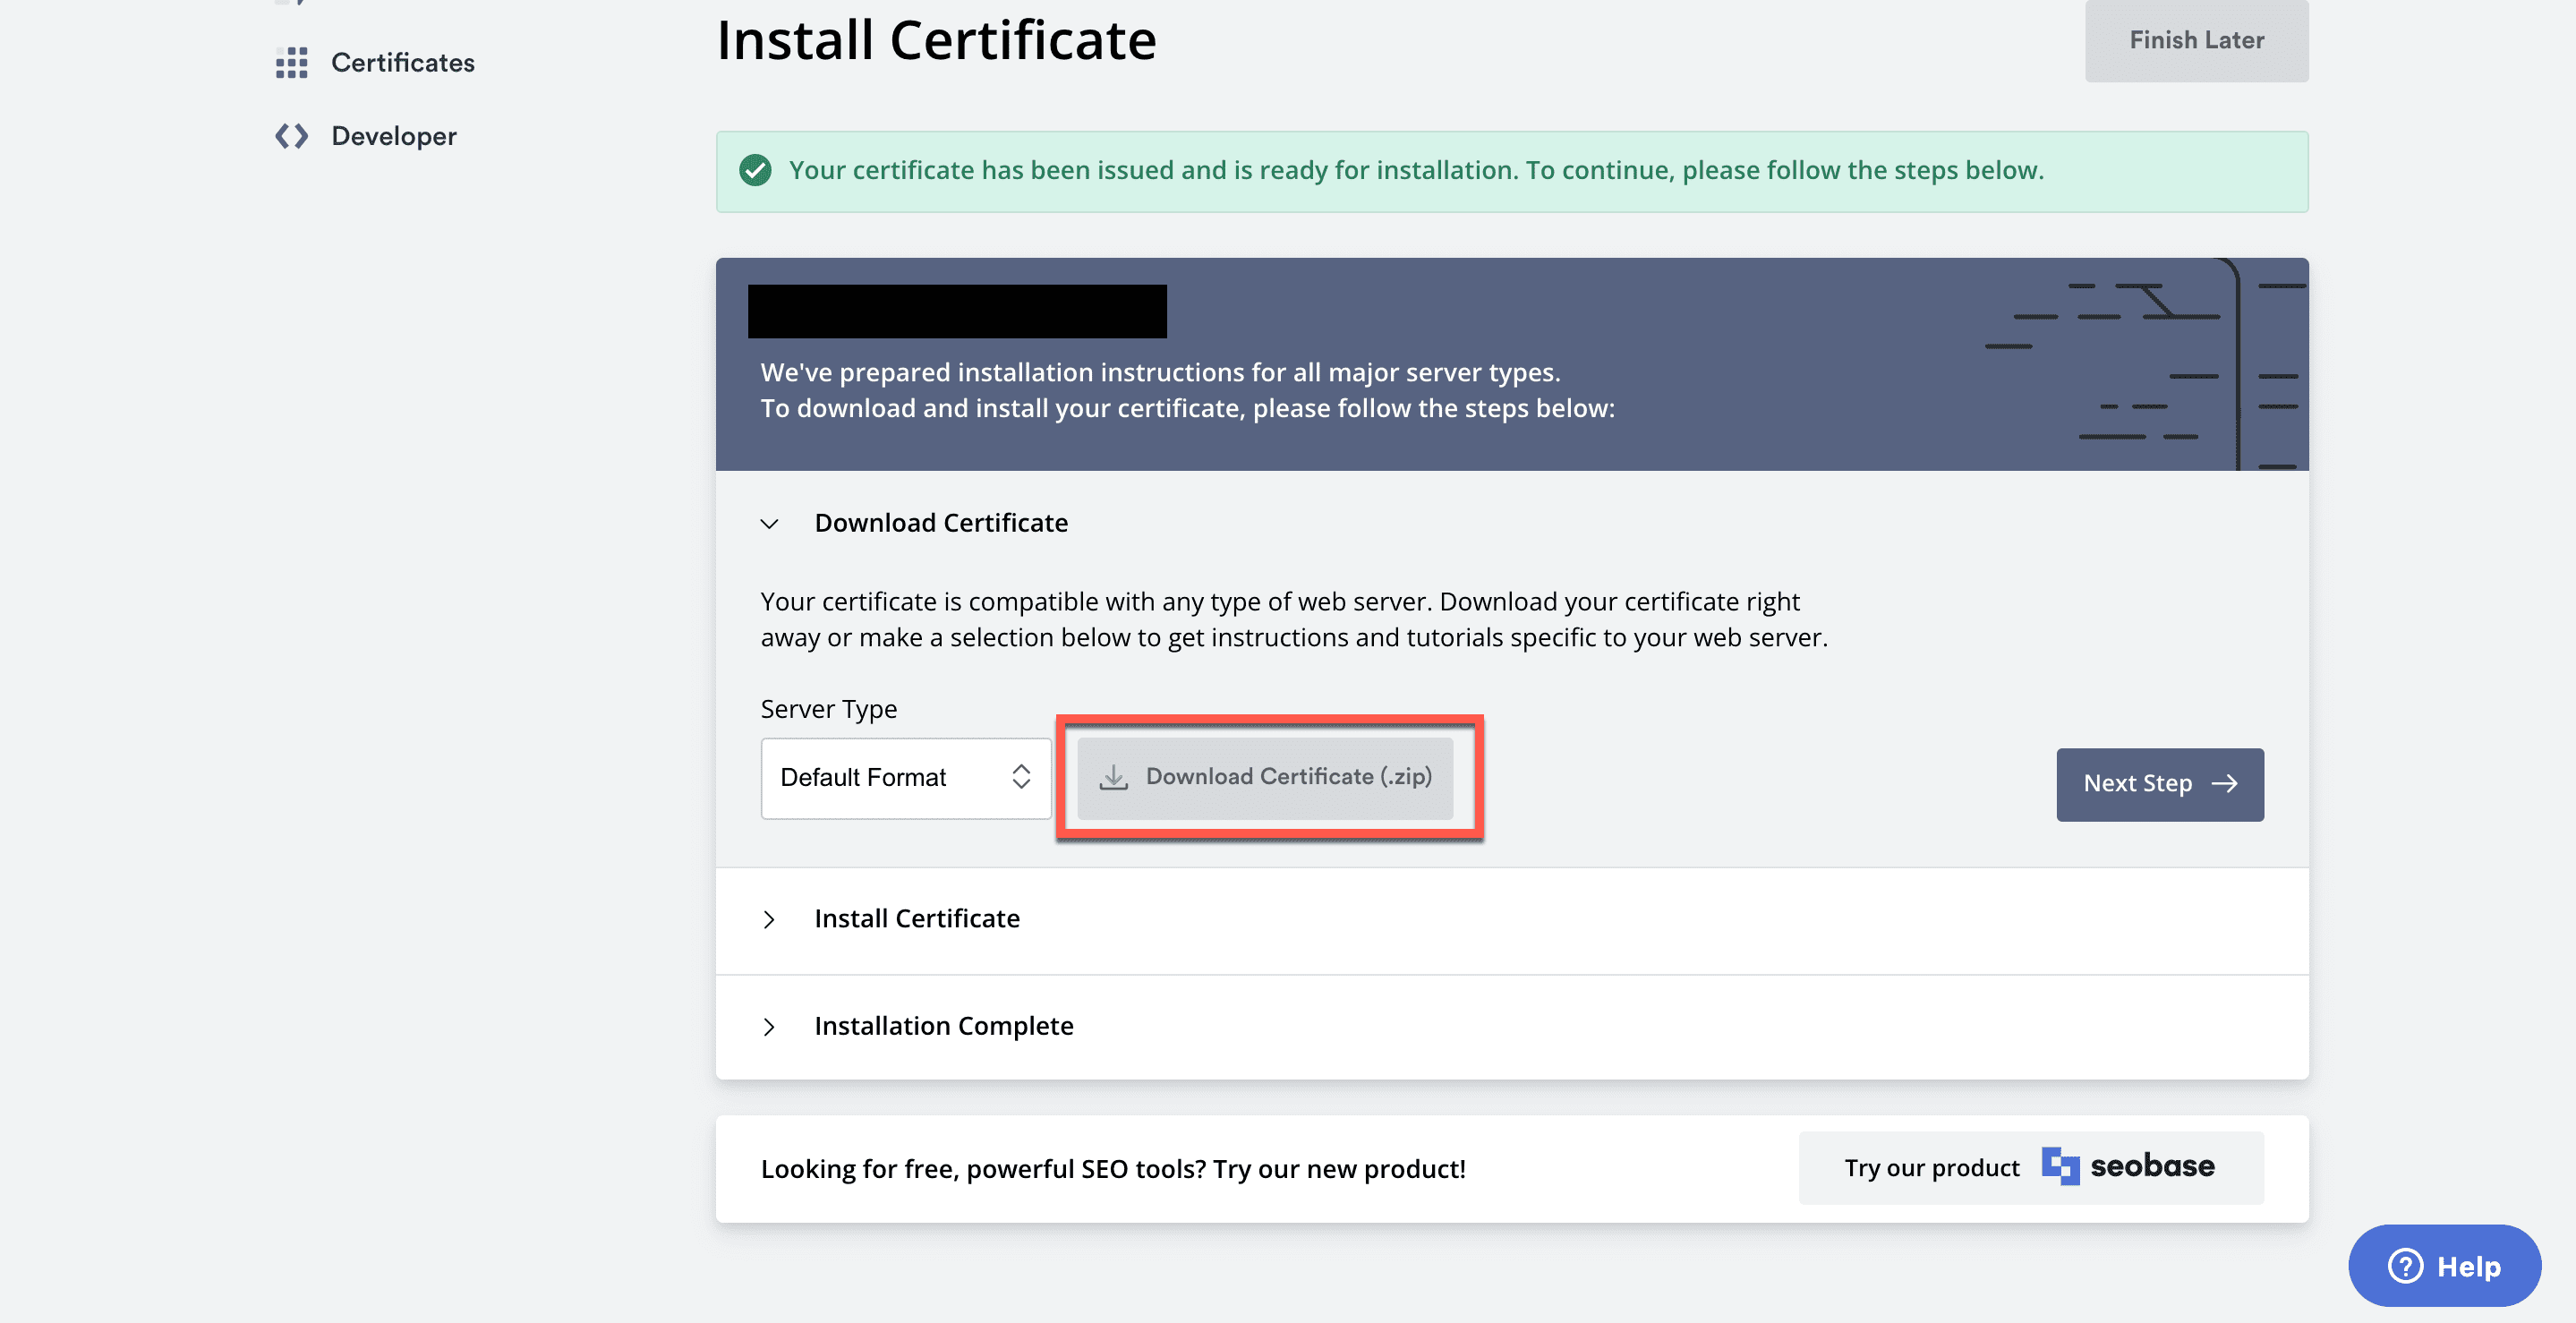Click the redacted domain name block
This screenshot has width=2576, height=1323.
(x=957, y=311)
